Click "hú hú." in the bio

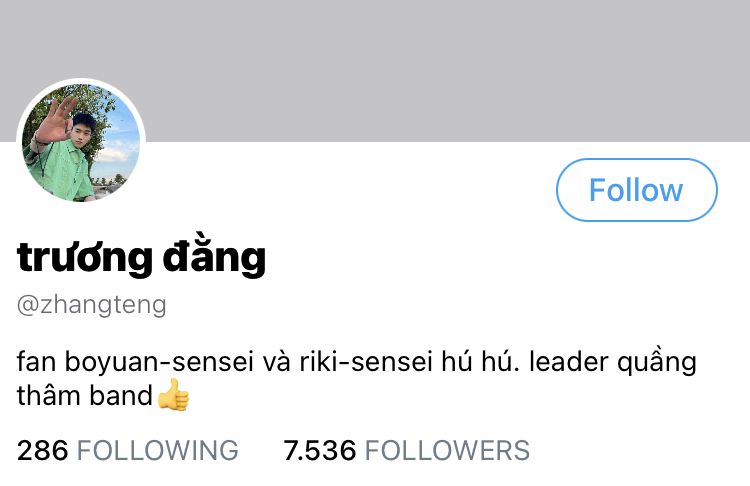point(480,362)
